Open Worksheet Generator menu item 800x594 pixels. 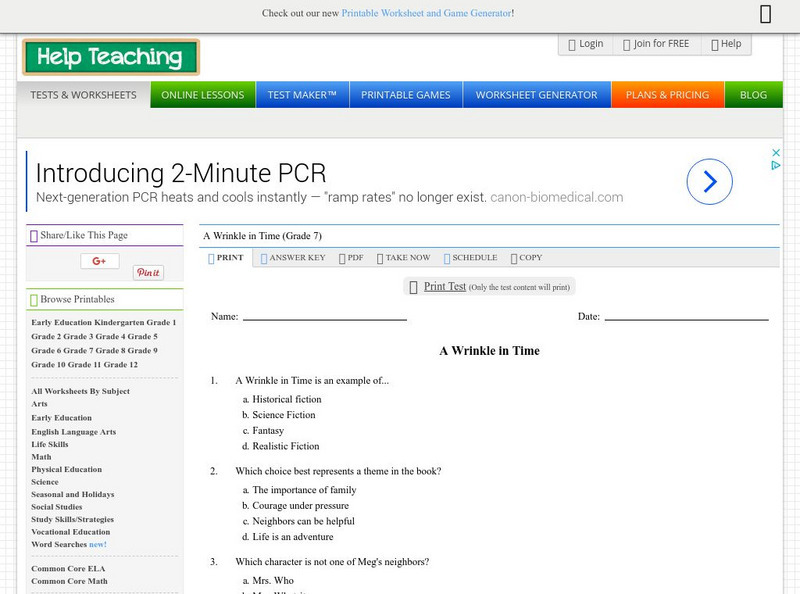pyautogui.click(x=536, y=95)
